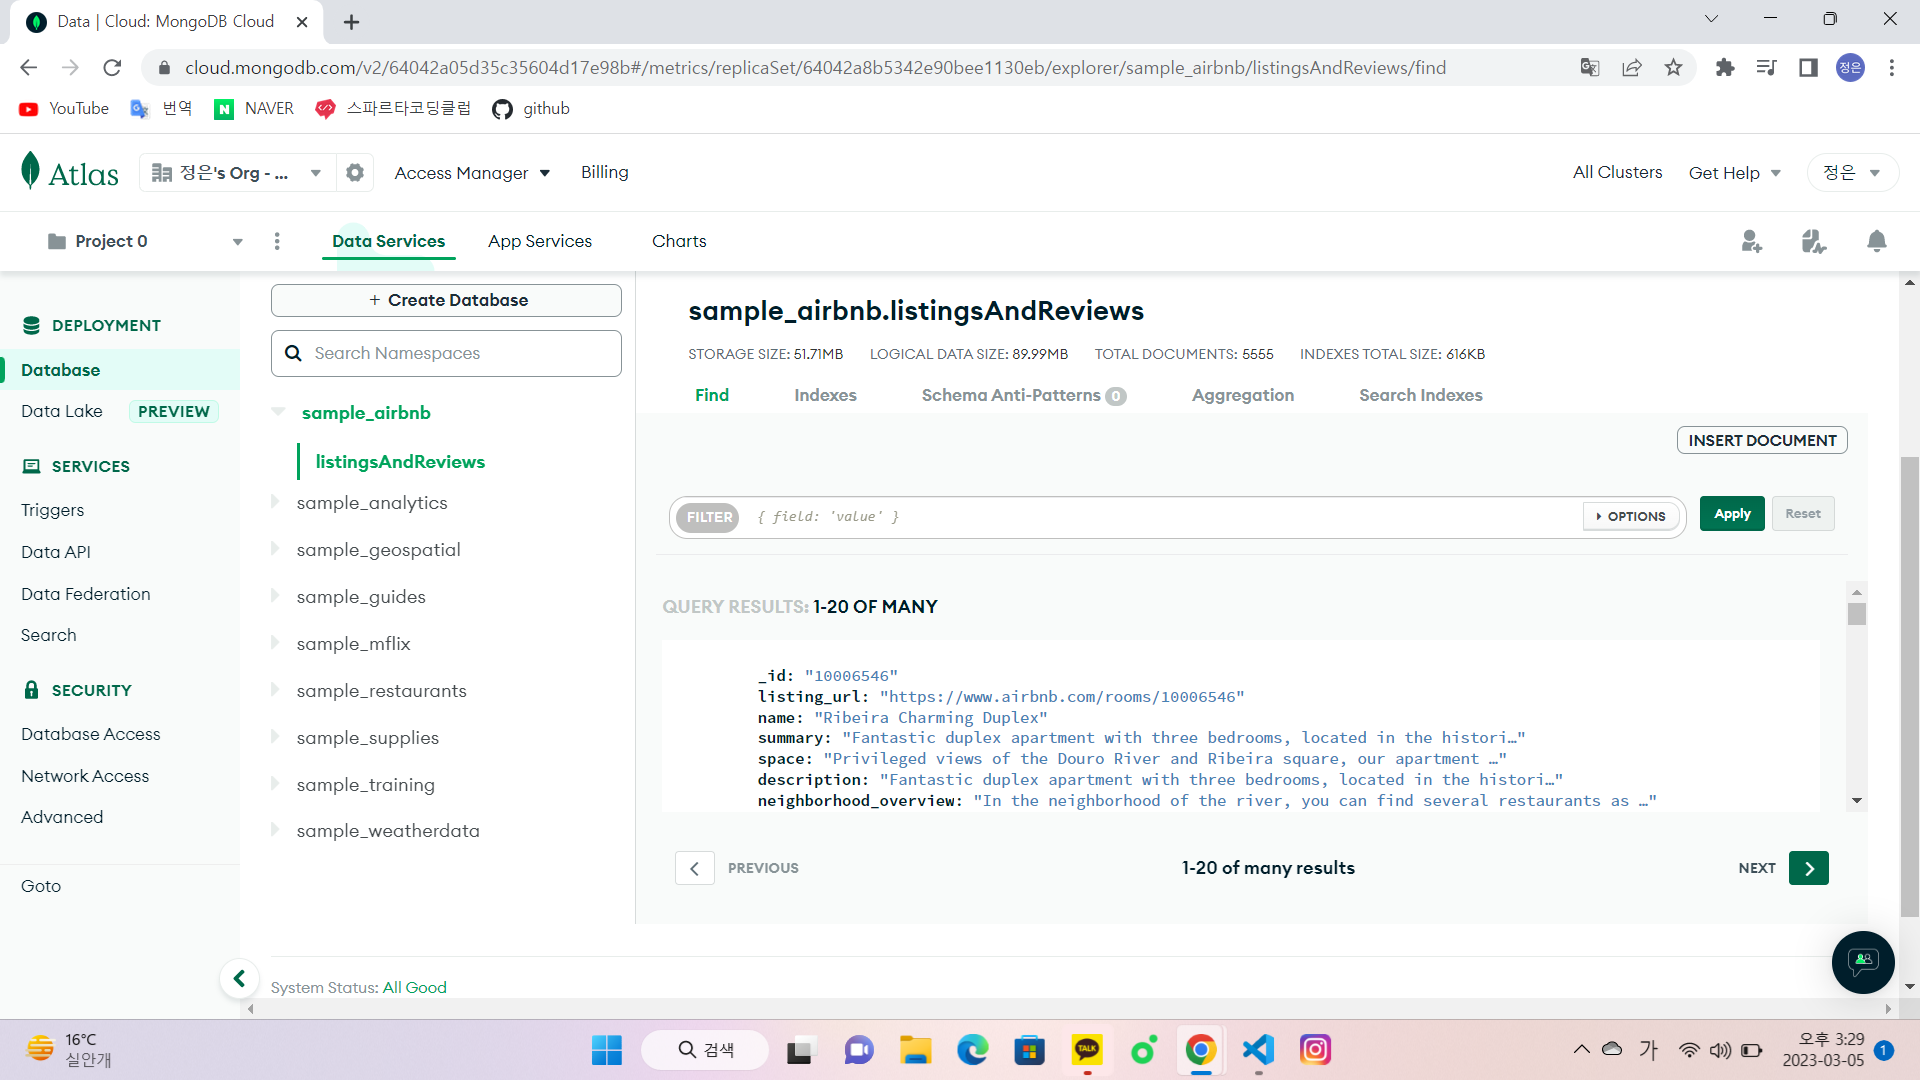Open the Access Manager dropdown
This screenshot has width=1920, height=1080.
472,172
